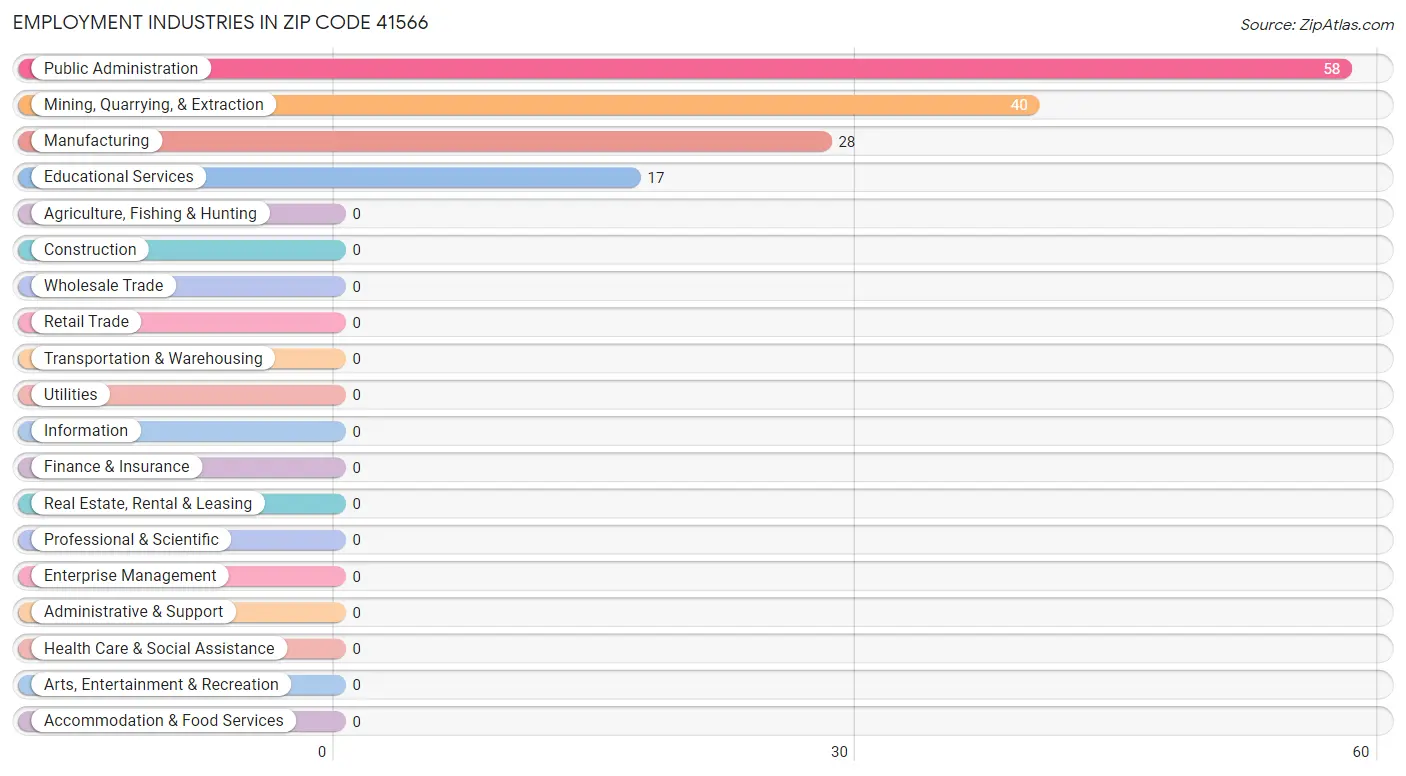1406x776 pixels.
Task: Select the Retail Trade label
Action: click(x=86, y=321)
